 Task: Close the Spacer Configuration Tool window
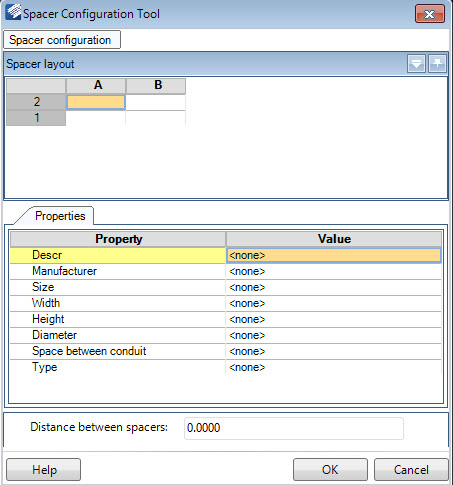point(430,14)
